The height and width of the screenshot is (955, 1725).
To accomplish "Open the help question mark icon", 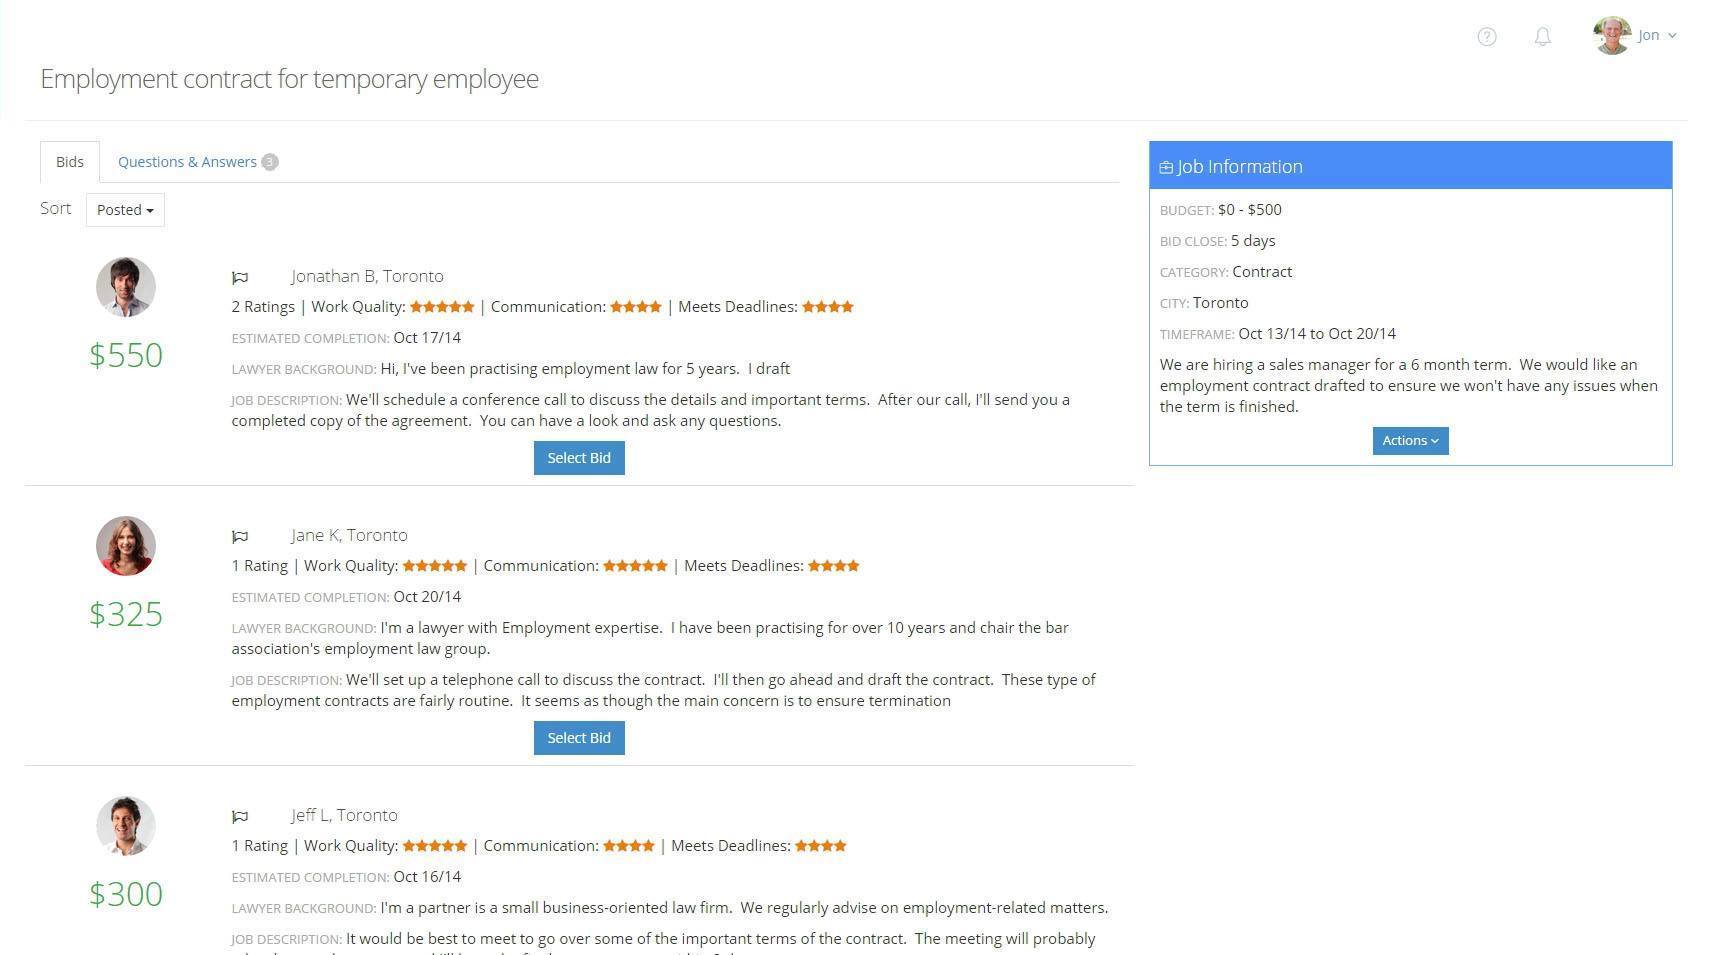I will (1487, 37).
